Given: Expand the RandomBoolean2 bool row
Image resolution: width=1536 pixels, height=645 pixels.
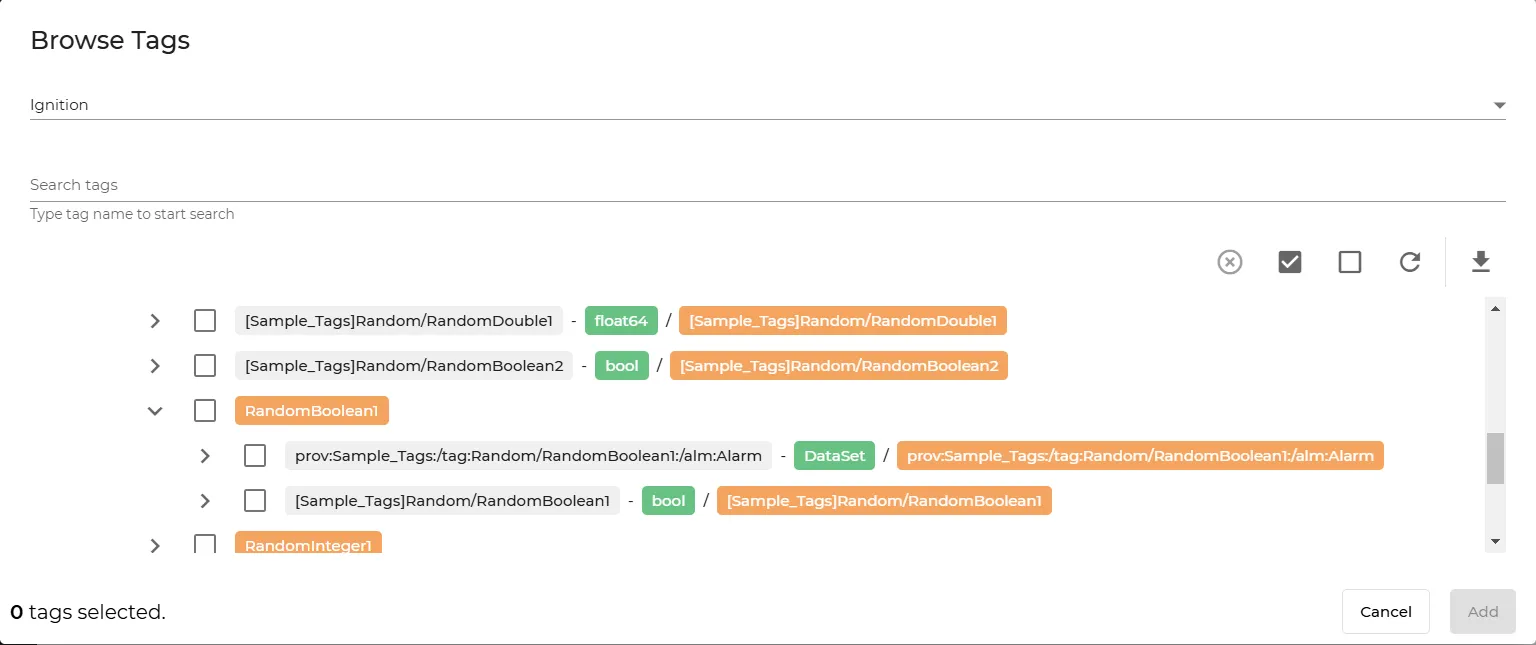Looking at the screenshot, I should (x=155, y=366).
